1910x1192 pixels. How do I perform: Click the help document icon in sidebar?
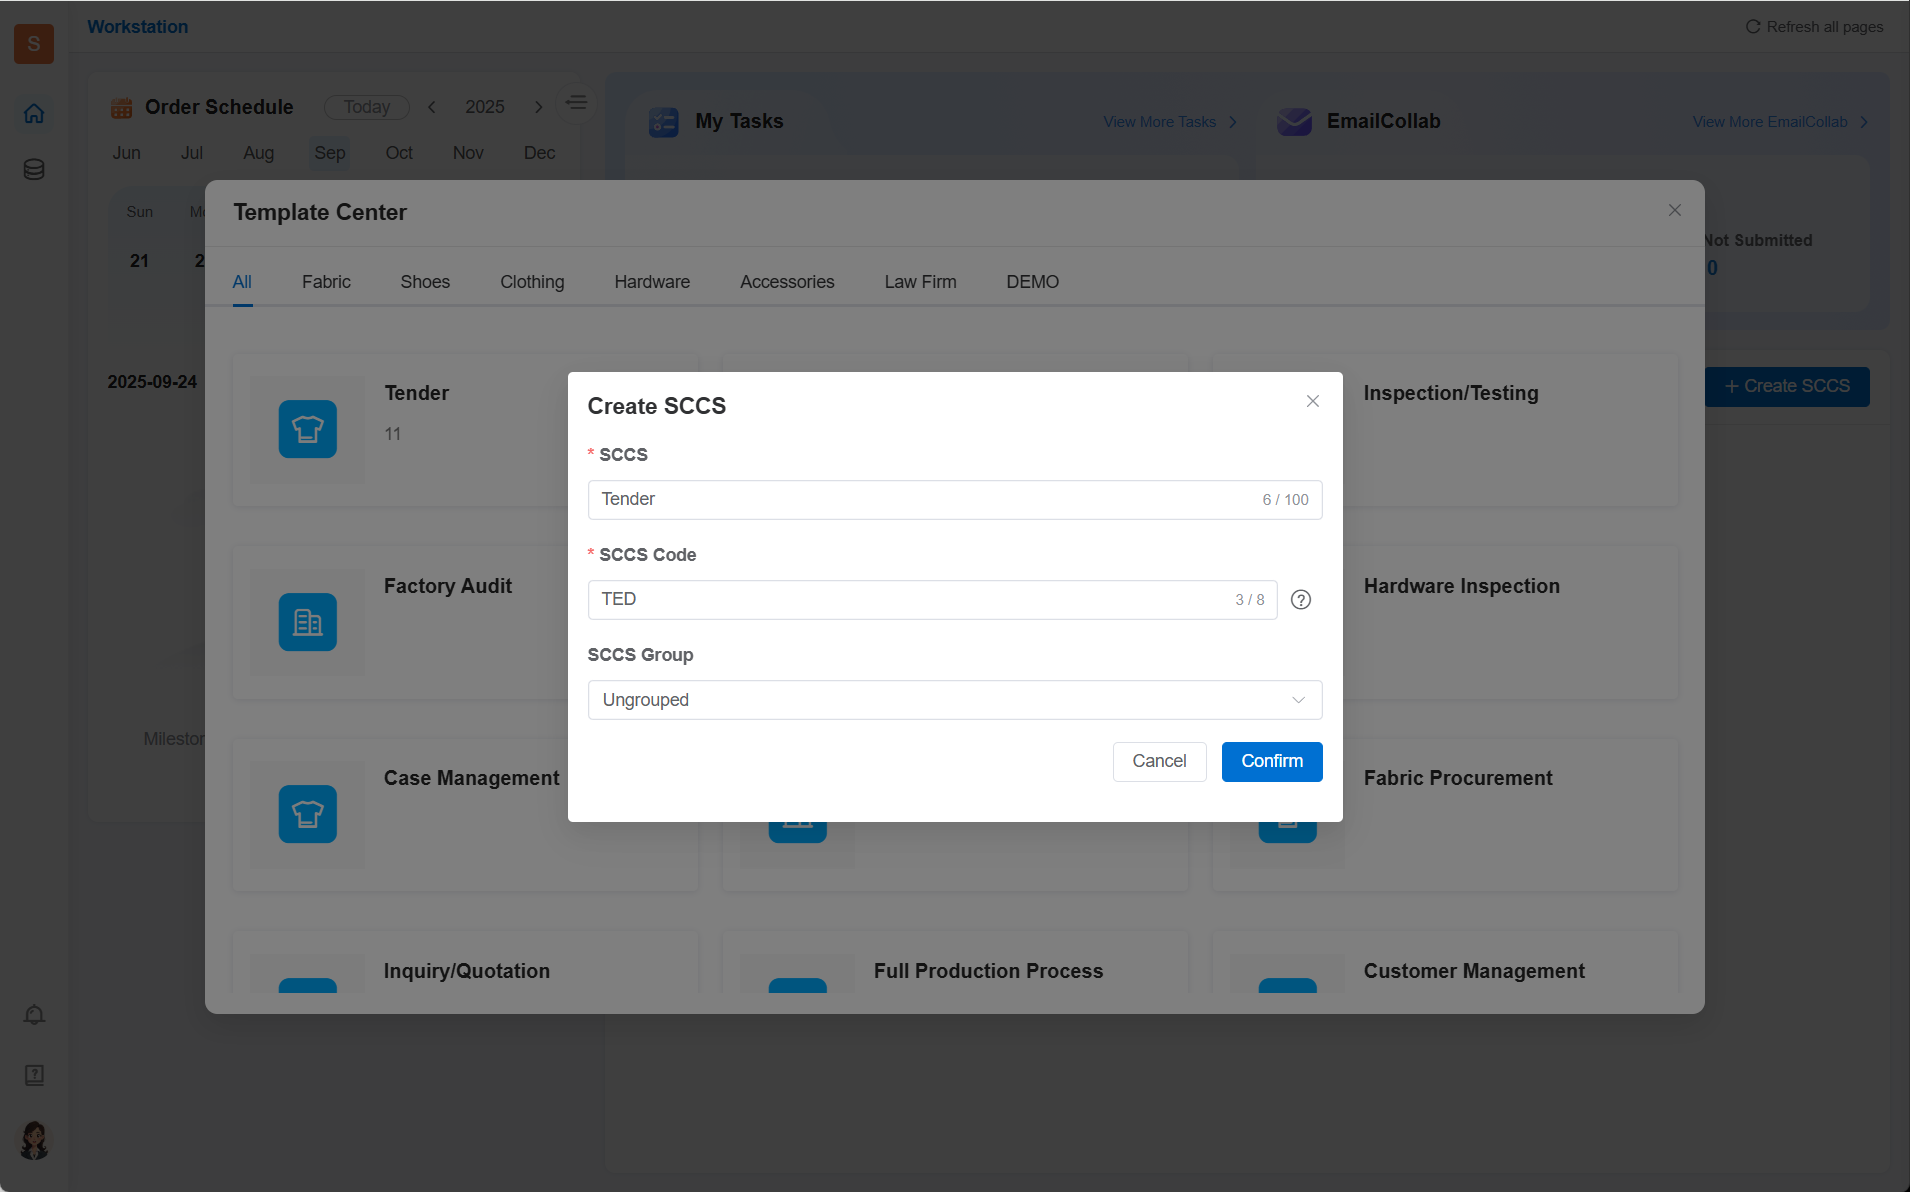34,1075
